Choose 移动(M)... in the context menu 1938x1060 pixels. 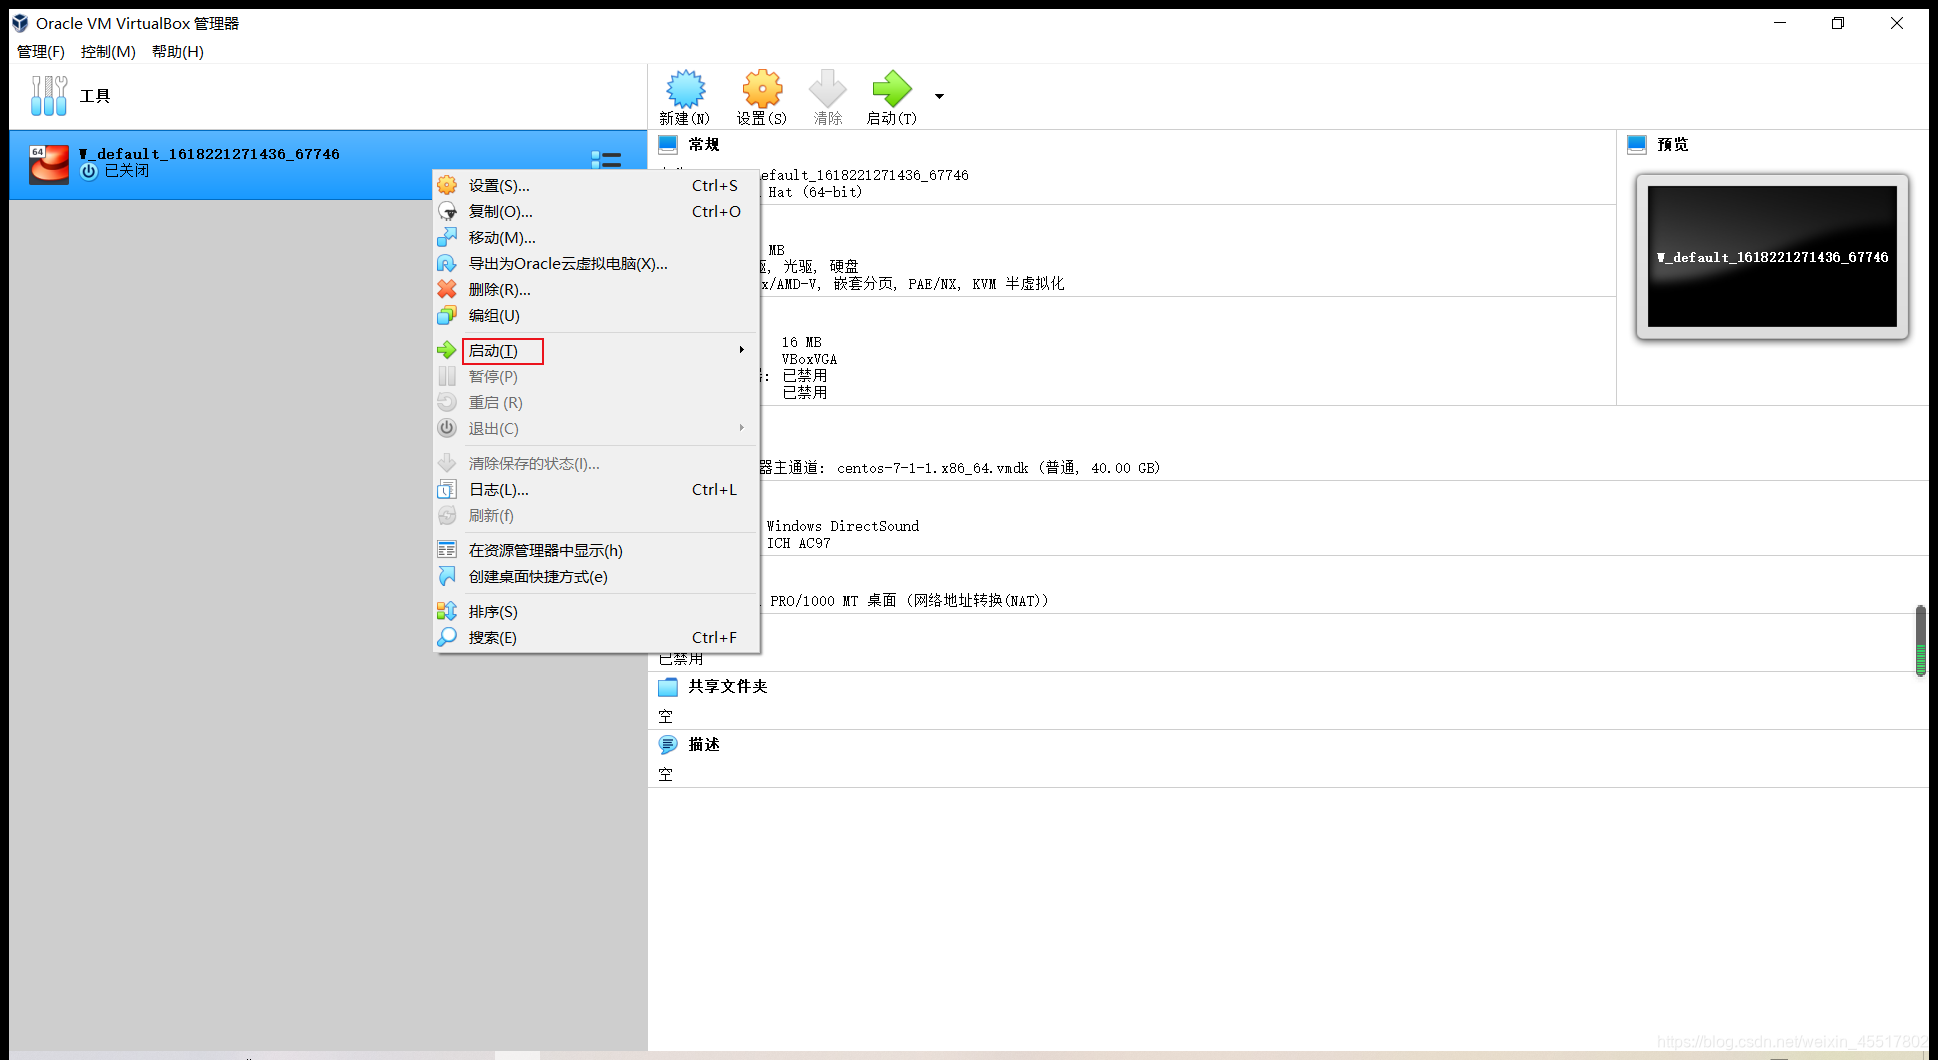[x=596, y=237]
